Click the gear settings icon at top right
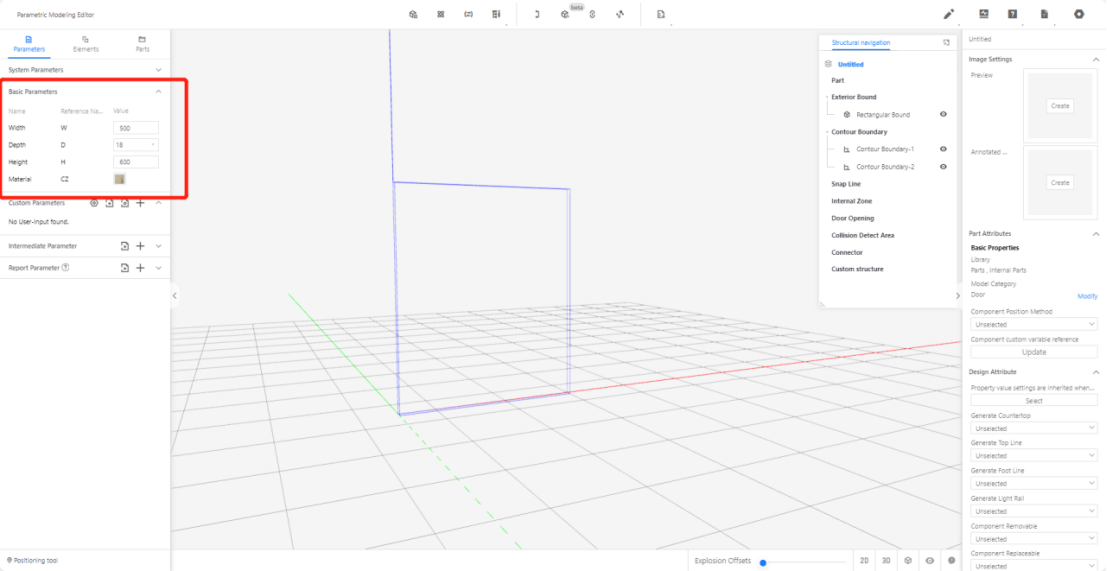 pyautogui.click(x=1078, y=14)
